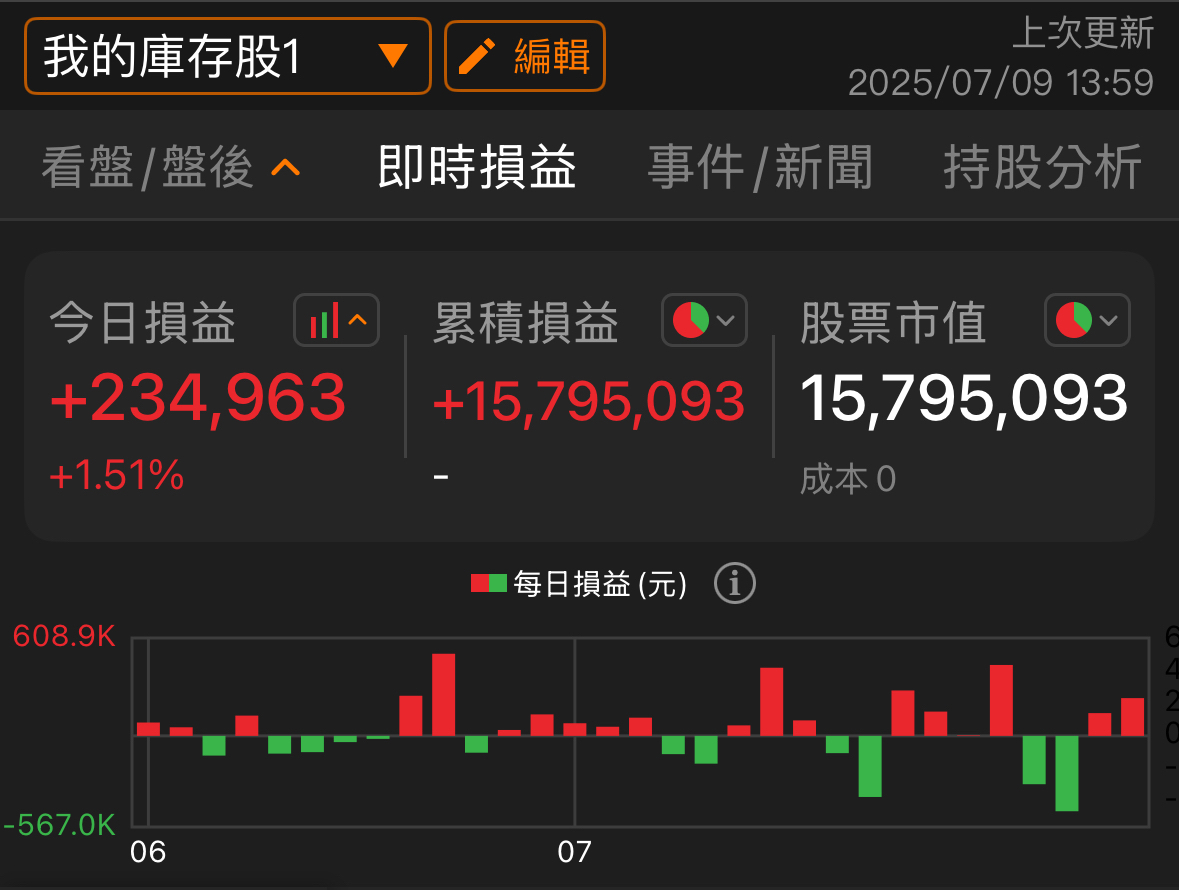Click the orange triangle arrow in portfolio selector
The height and width of the screenshot is (890, 1179).
click(392, 56)
